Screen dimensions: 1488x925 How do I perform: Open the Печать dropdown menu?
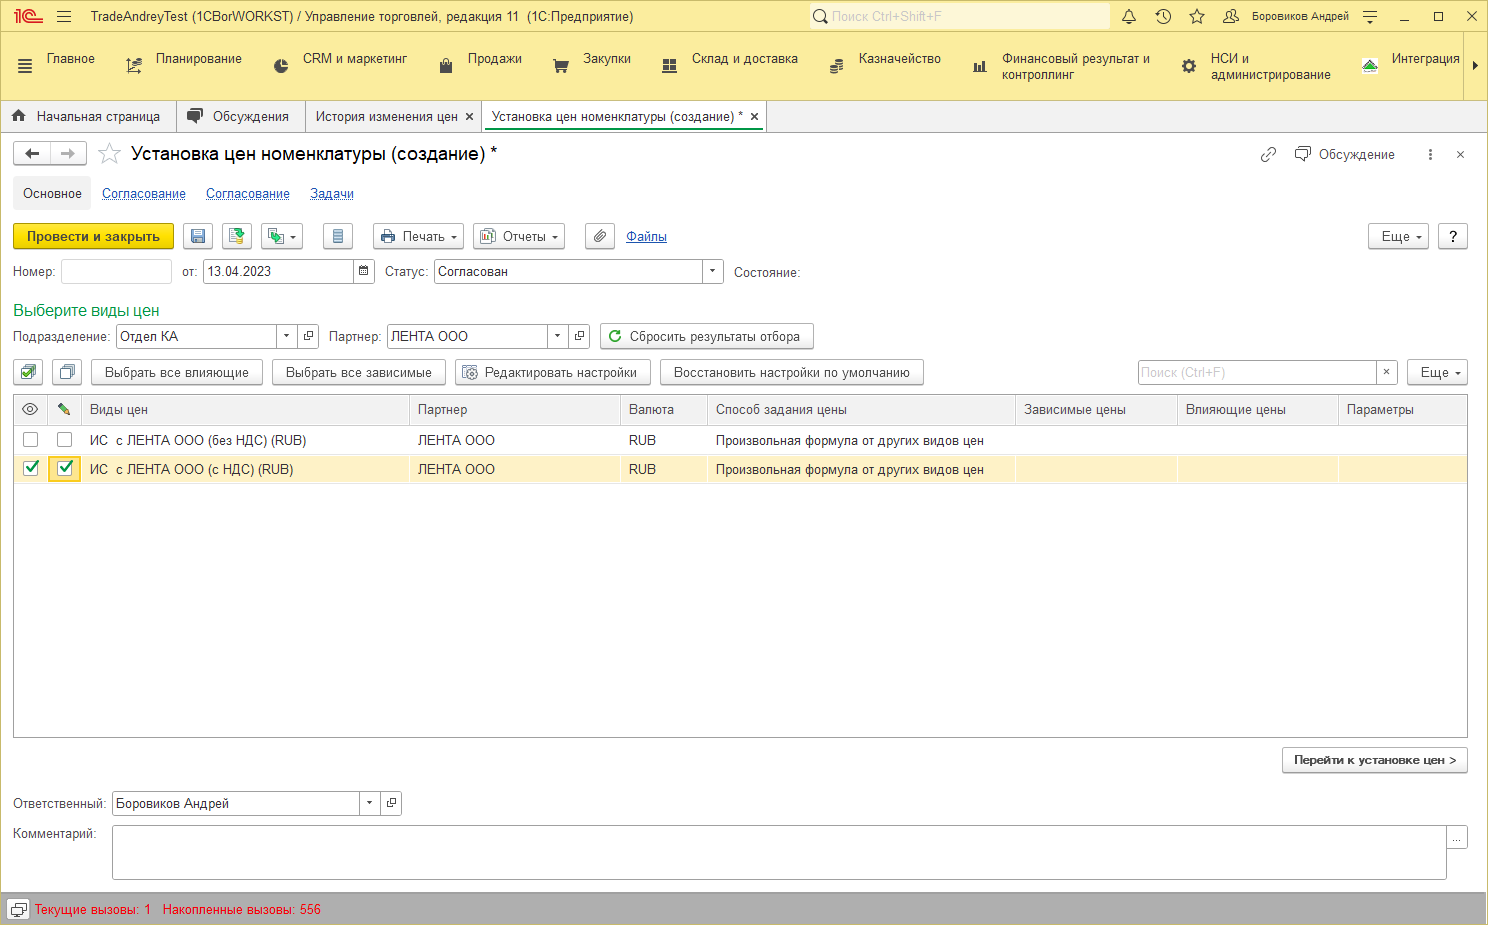click(x=418, y=236)
